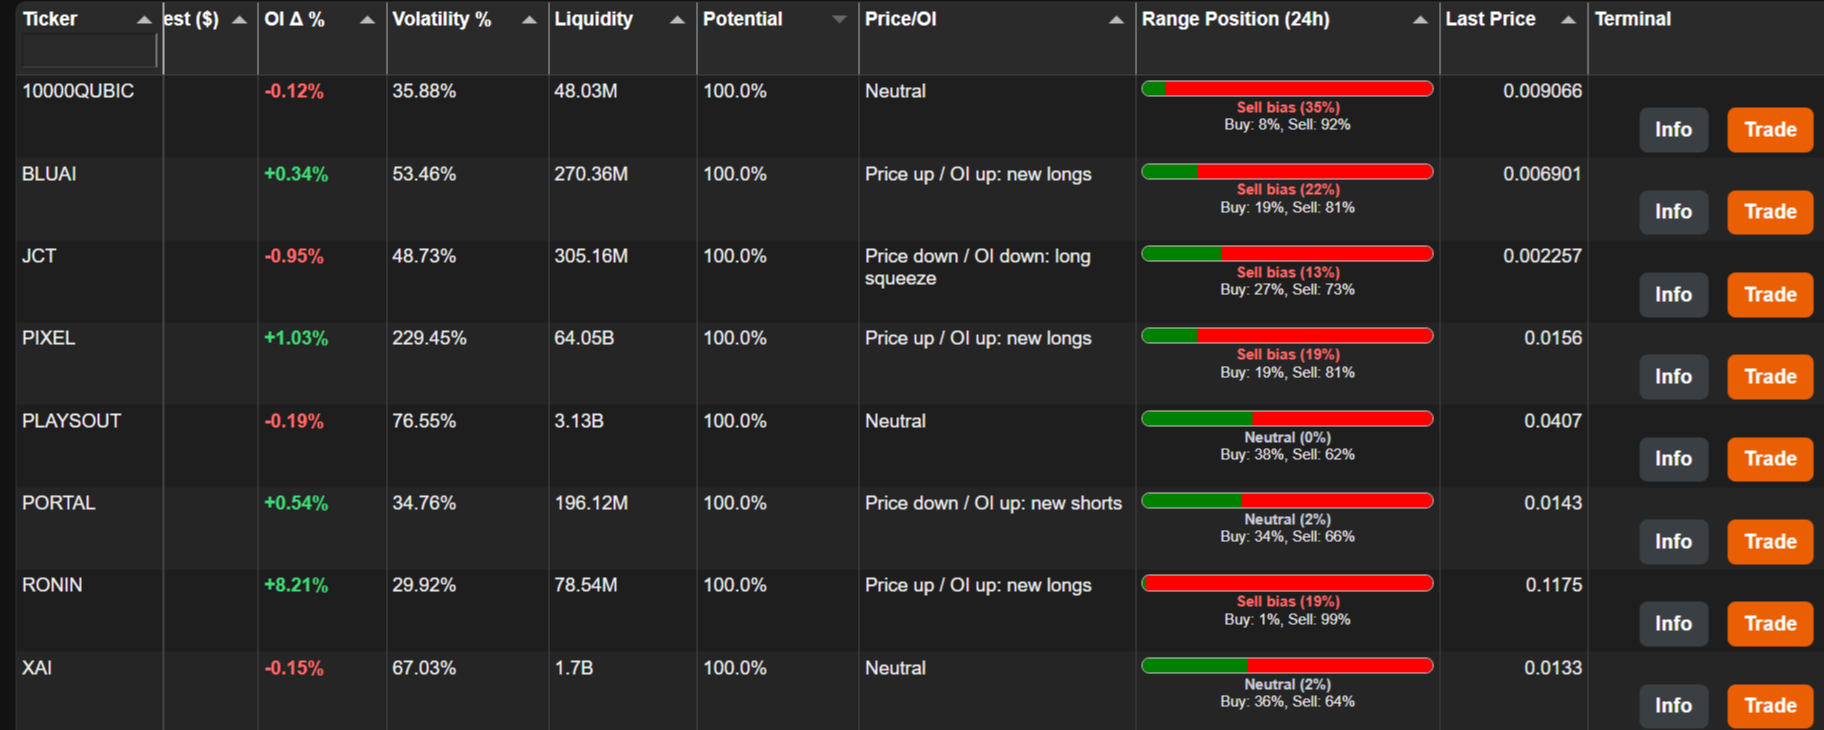Sort by Volatility % arrow
The height and width of the screenshot is (730, 1824).
click(x=529, y=20)
